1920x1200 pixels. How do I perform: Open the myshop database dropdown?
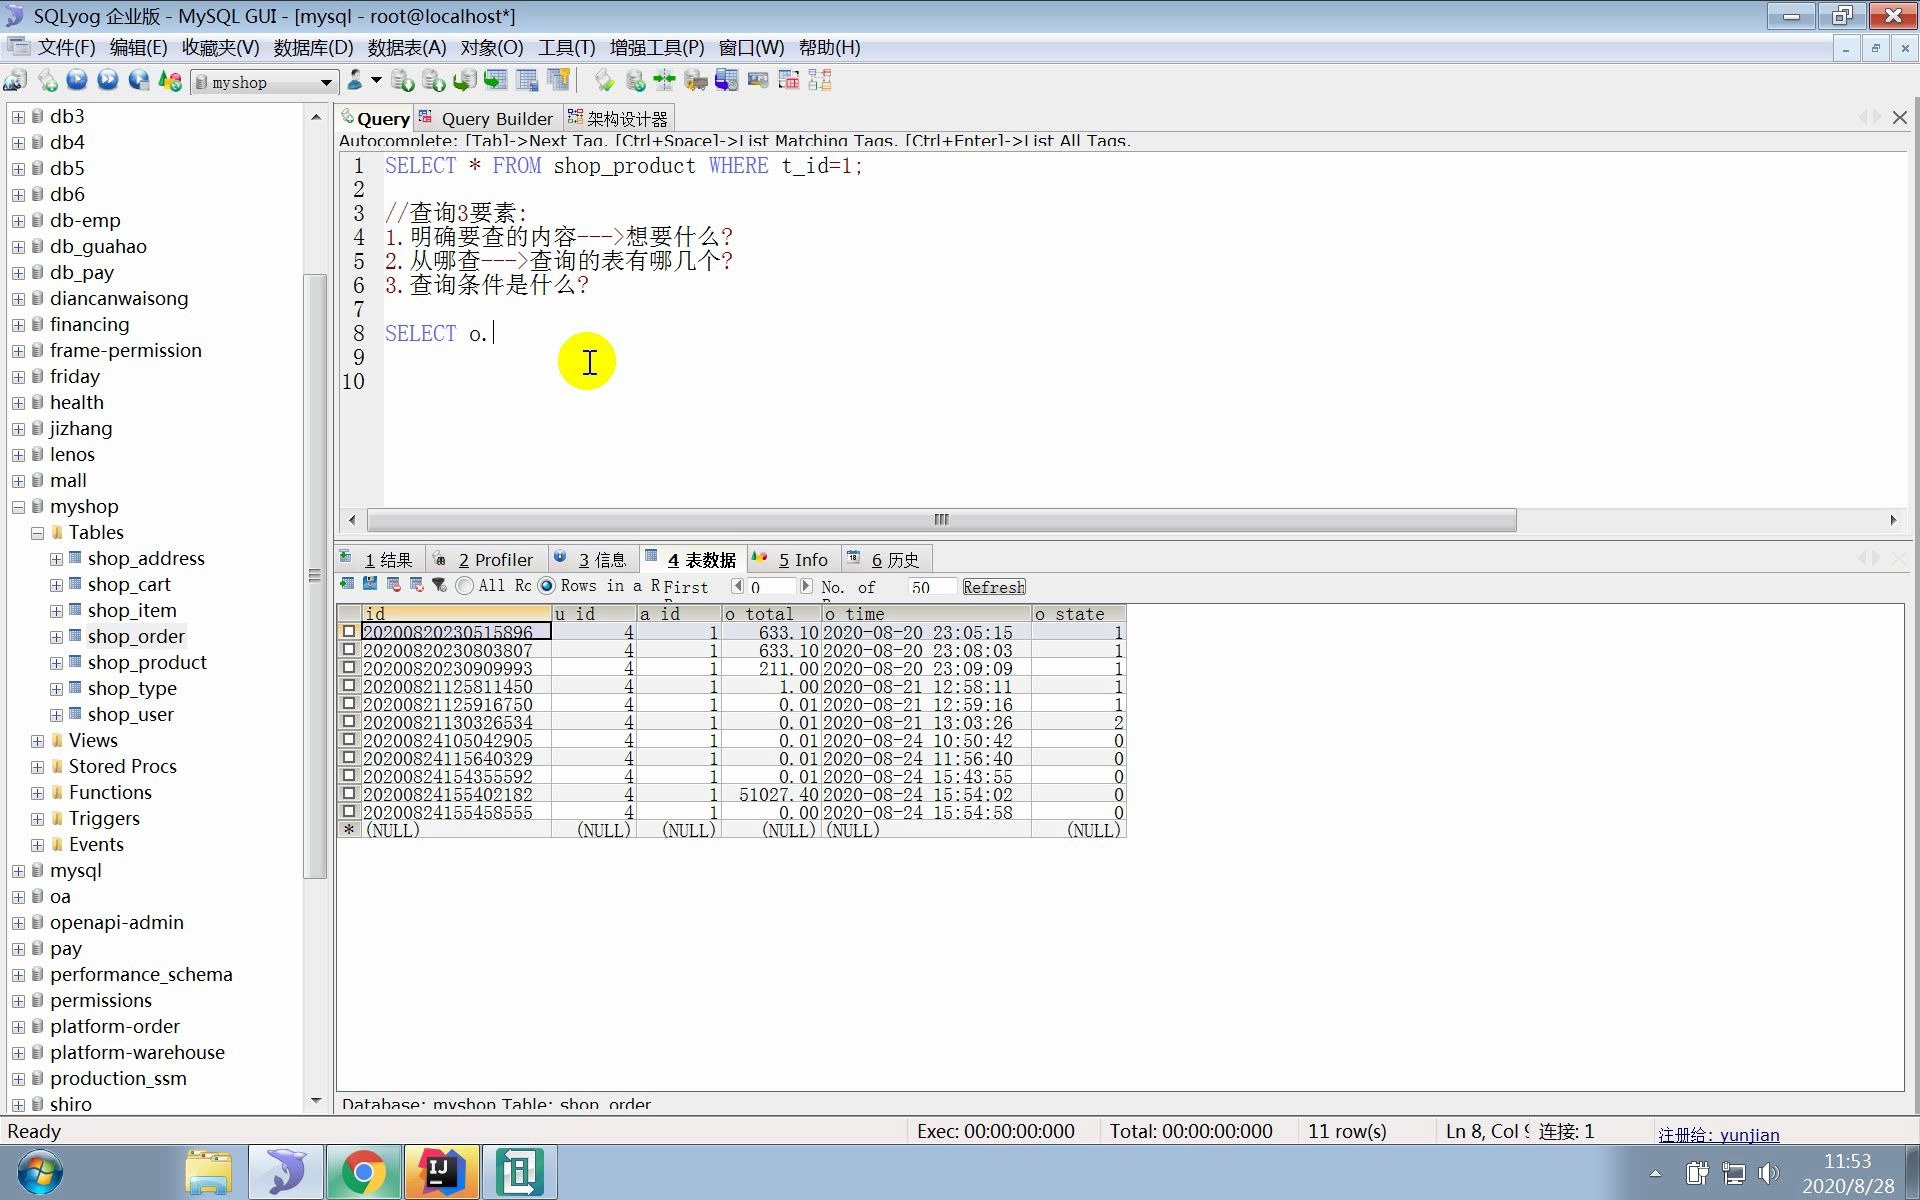pyautogui.click(x=325, y=83)
